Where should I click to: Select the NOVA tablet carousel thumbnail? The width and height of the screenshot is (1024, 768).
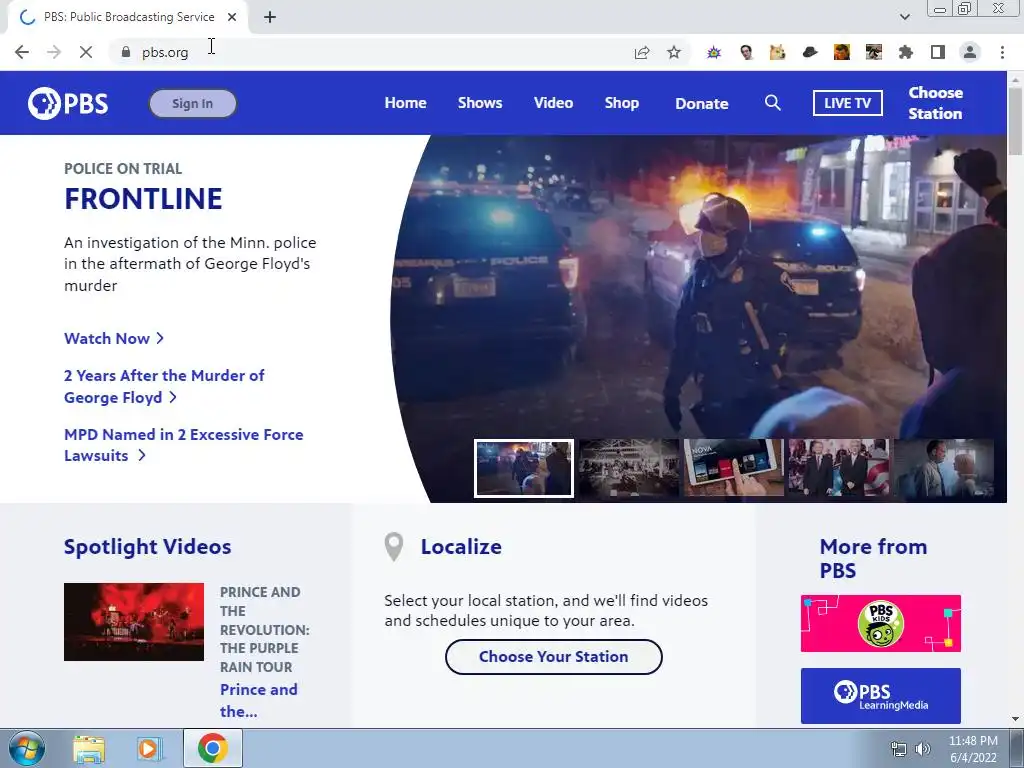pyautogui.click(x=733, y=468)
